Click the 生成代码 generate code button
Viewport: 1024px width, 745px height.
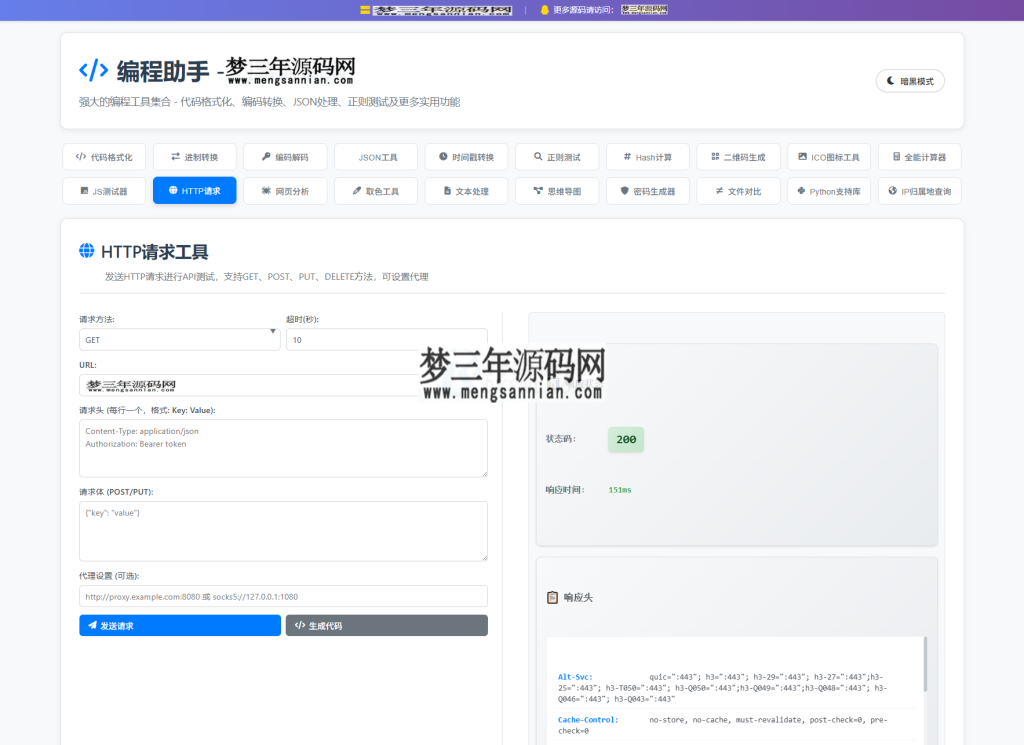pyautogui.click(x=385, y=625)
